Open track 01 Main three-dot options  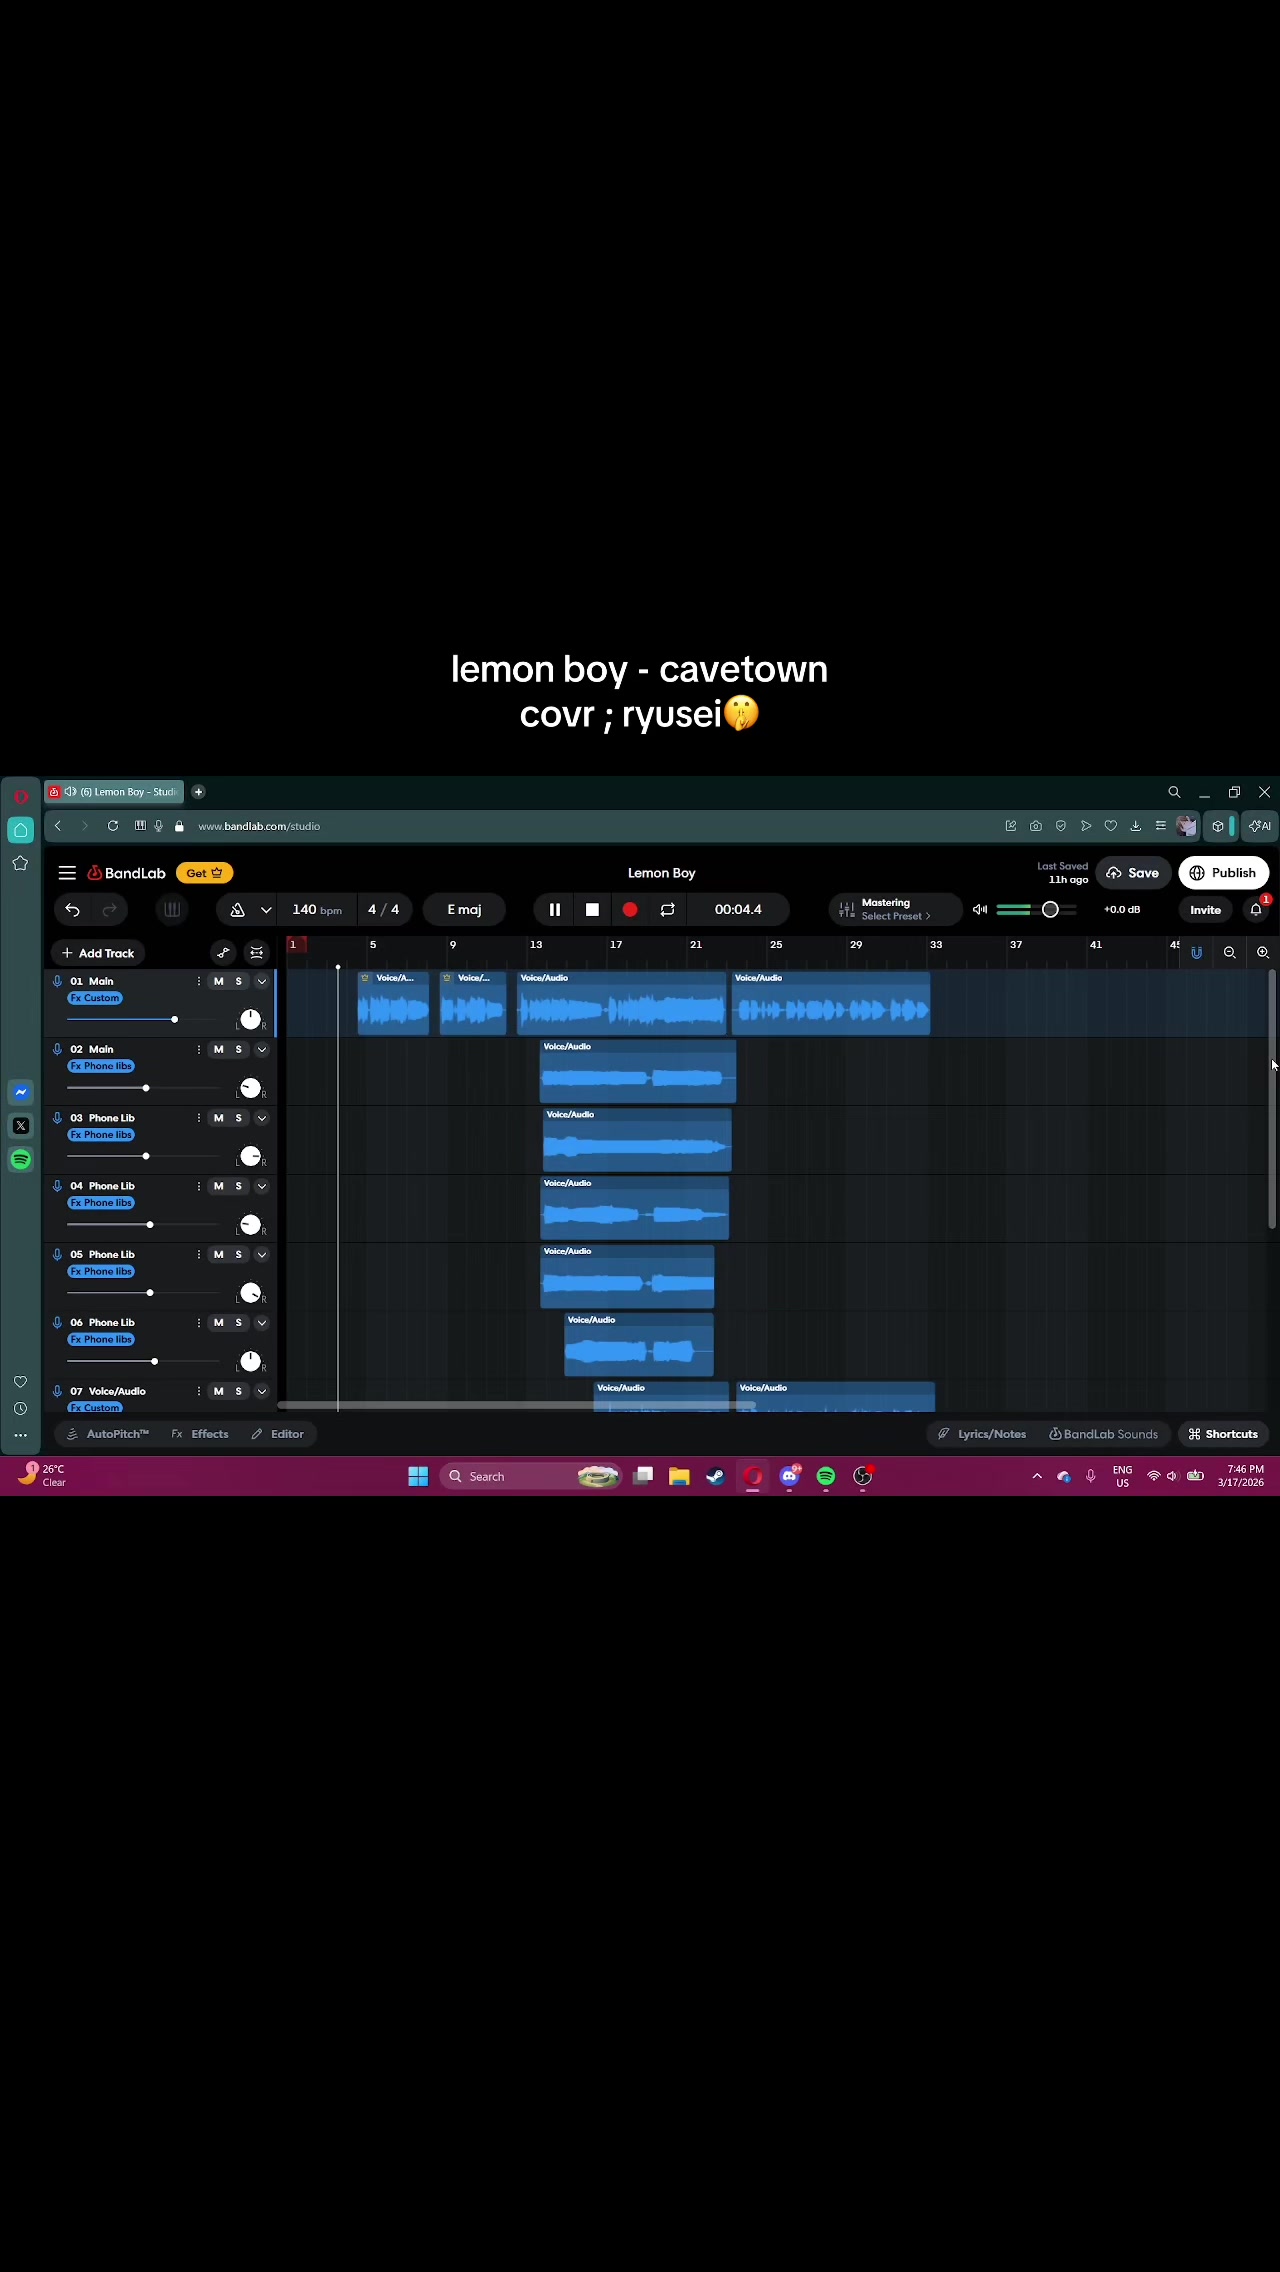(x=198, y=981)
